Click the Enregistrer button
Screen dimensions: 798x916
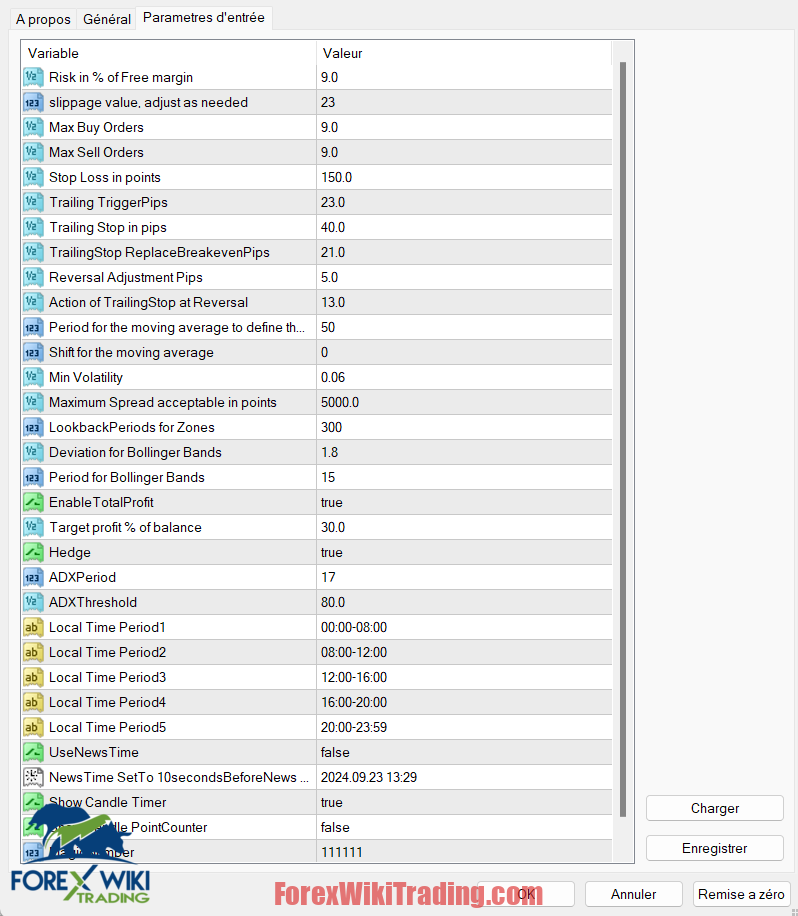click(x=714, y=848)
